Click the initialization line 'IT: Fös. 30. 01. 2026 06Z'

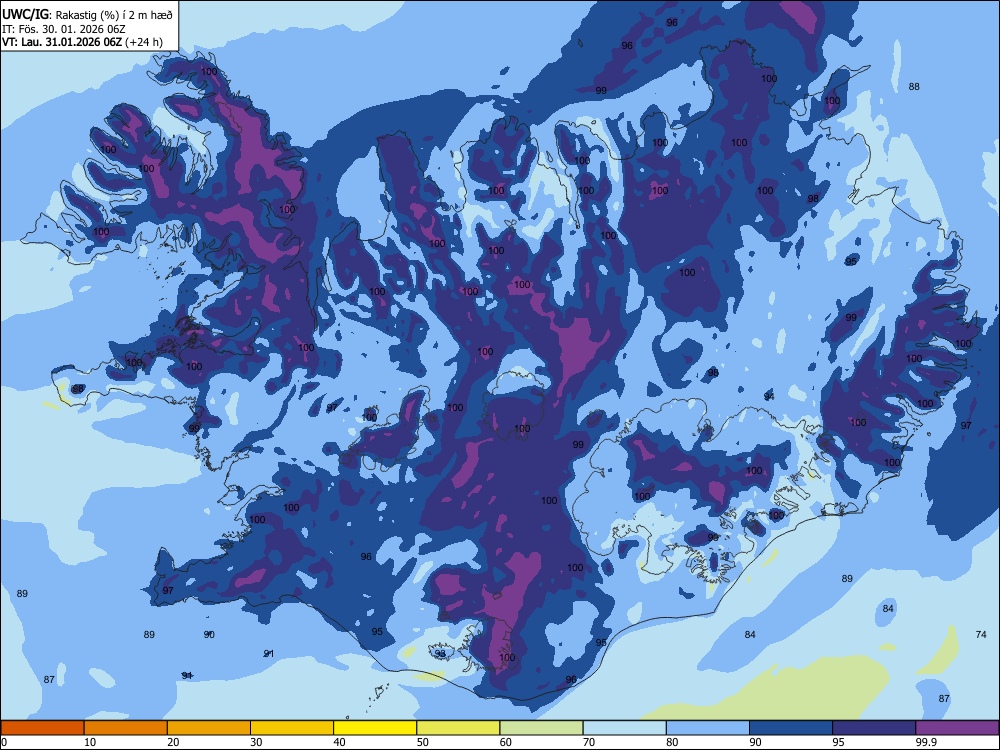63,29
